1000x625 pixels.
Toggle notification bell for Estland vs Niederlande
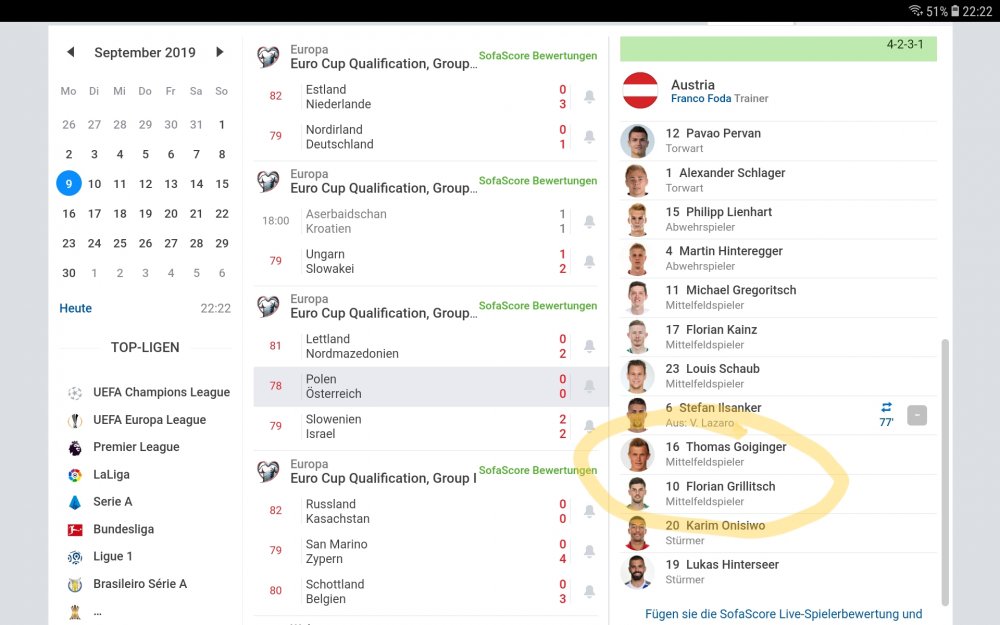pyautogui.click(x=589, y=96)
